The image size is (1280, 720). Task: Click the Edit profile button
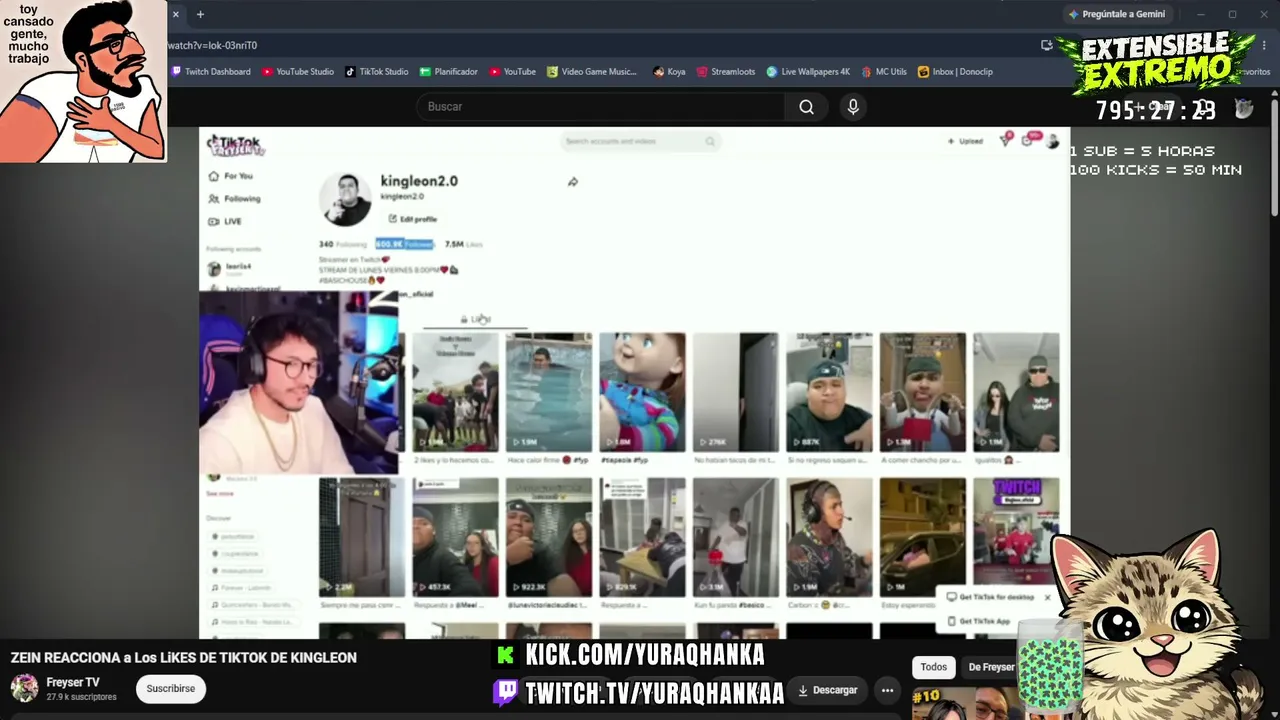(413, 219)
